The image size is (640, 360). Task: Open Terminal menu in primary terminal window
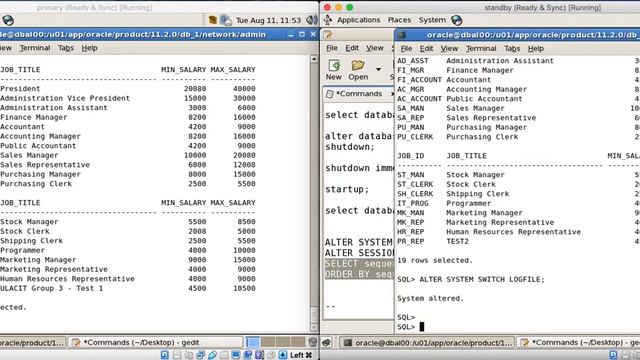click(35, 48)
